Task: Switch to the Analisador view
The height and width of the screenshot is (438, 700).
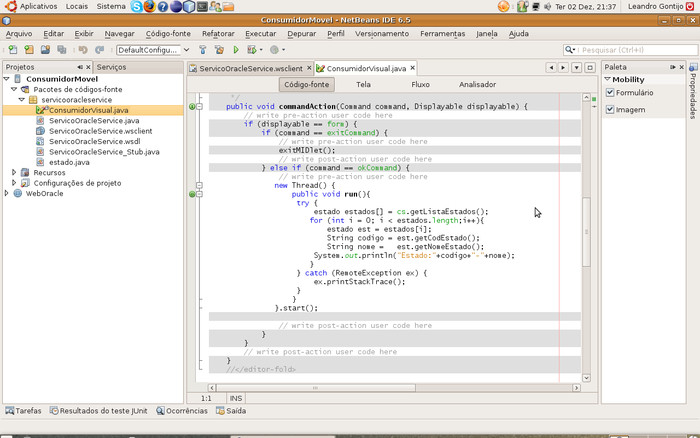Action: (477, 84)
